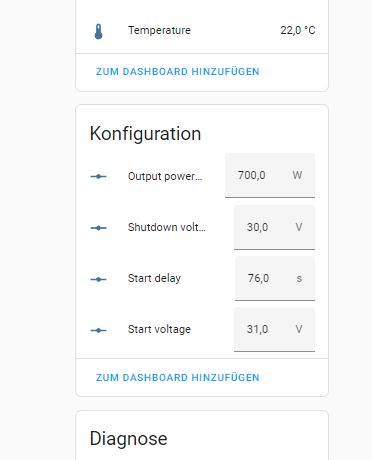Open the Start voltage entity label
Image resolution: width=372 pixels, height=460 pixels.
pos(159,329)
